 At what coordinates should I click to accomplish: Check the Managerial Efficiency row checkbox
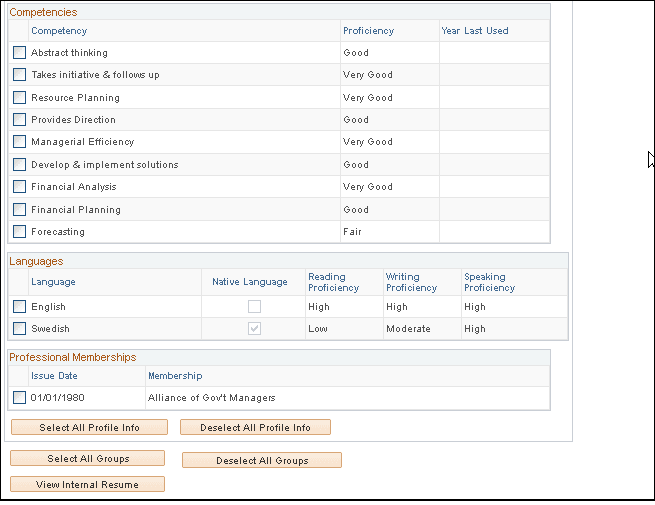click(20, 142)
